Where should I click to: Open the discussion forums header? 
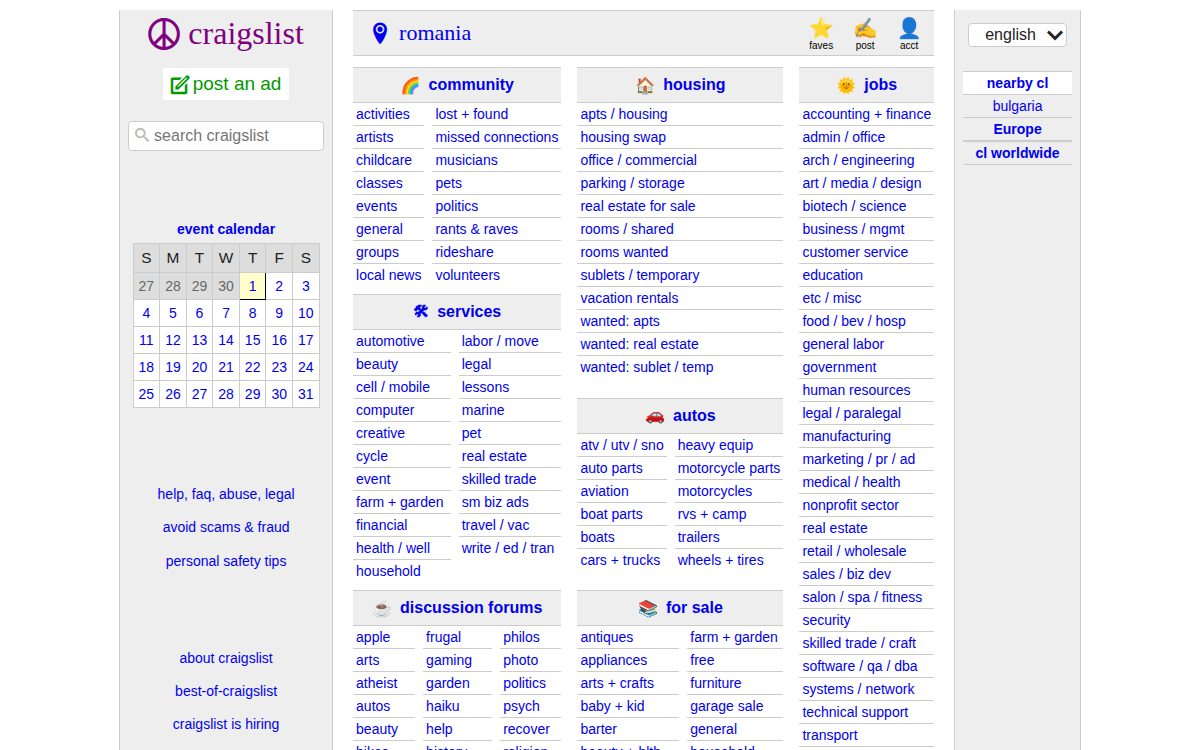coord(471,608)
